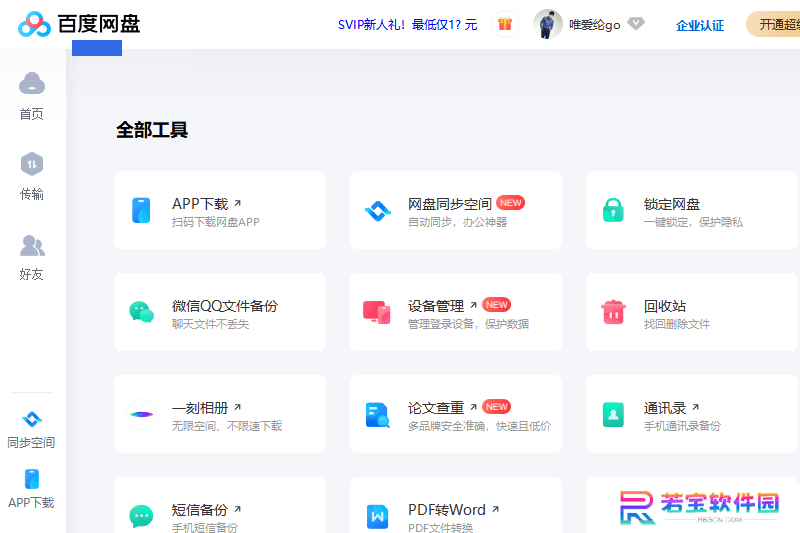
Task: Click the 网盘同步空间 sync icon in card
Action: pyautogui.click(x=378, y=210)
